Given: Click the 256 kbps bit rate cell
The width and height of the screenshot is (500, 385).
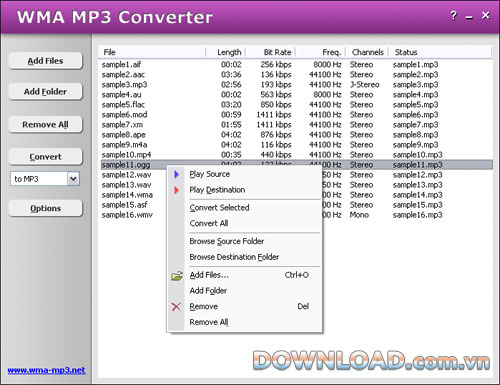Looking at the screenshot, I should click(x=276, y=65).
